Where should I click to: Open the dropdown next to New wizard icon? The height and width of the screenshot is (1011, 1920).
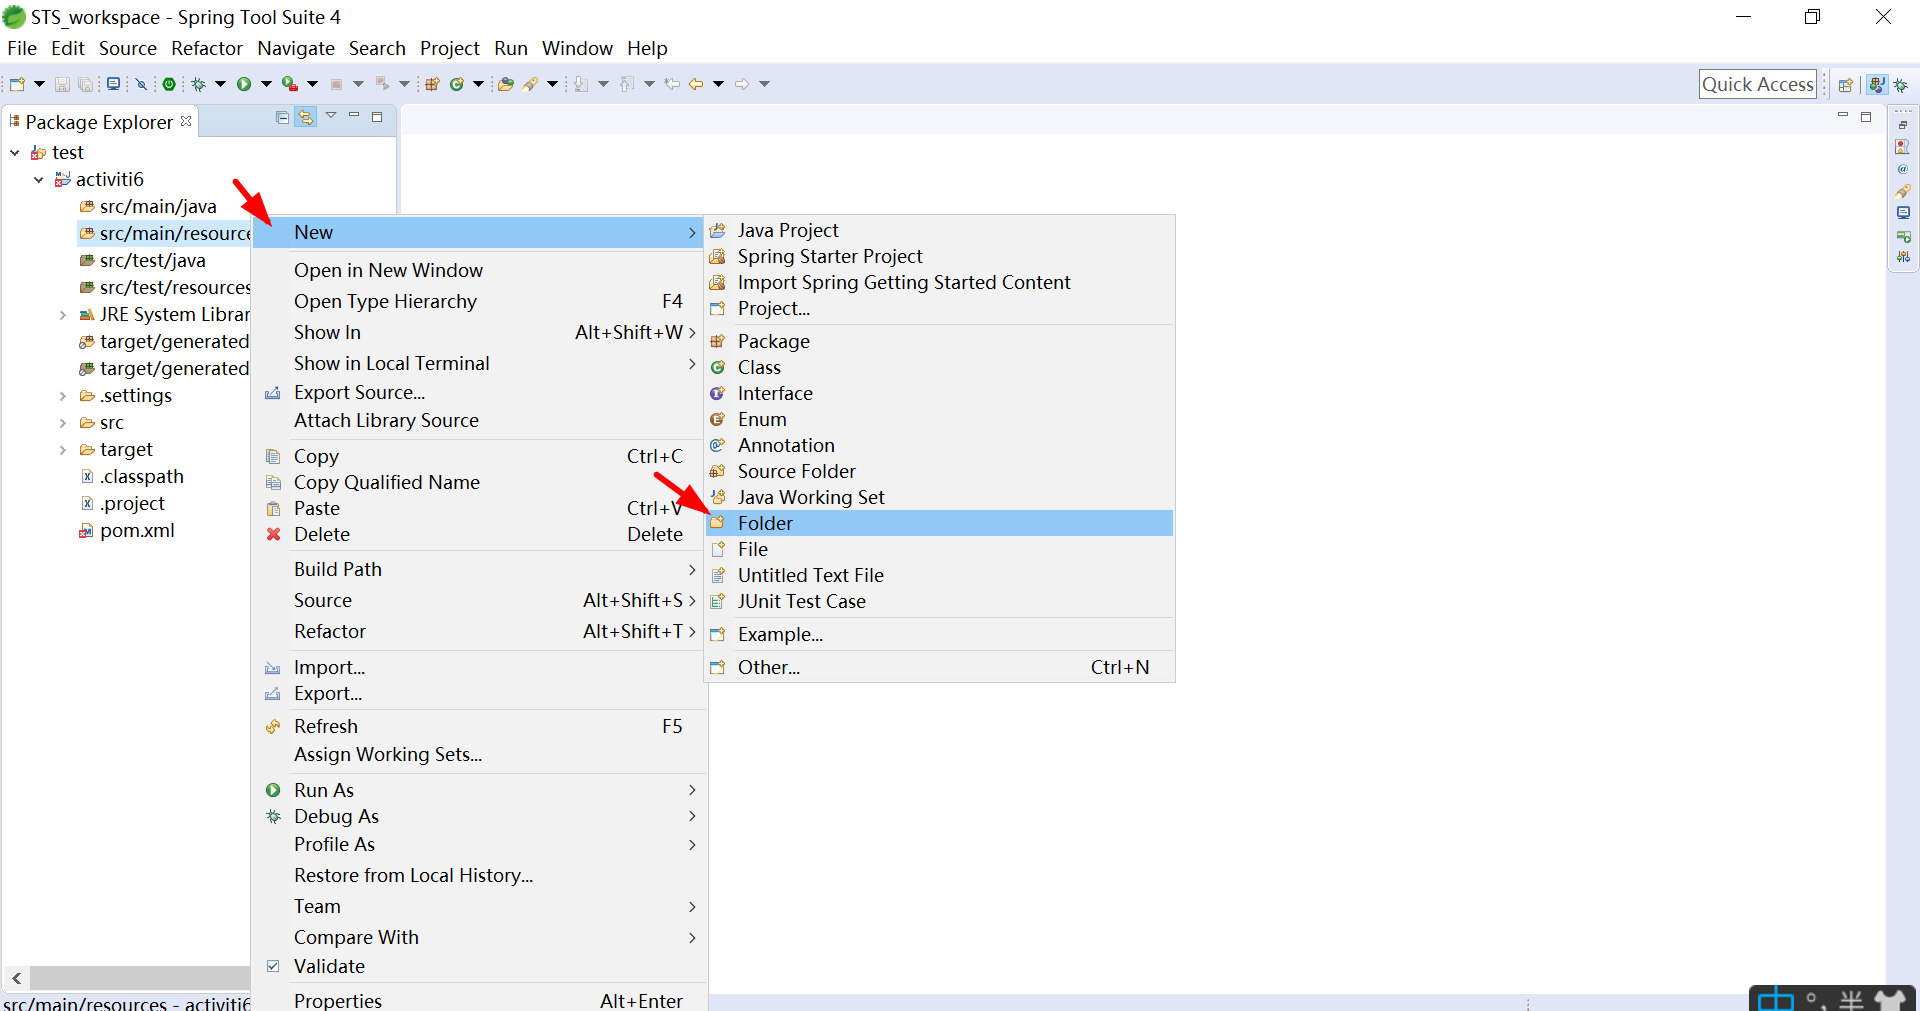[x=39, y=84]
